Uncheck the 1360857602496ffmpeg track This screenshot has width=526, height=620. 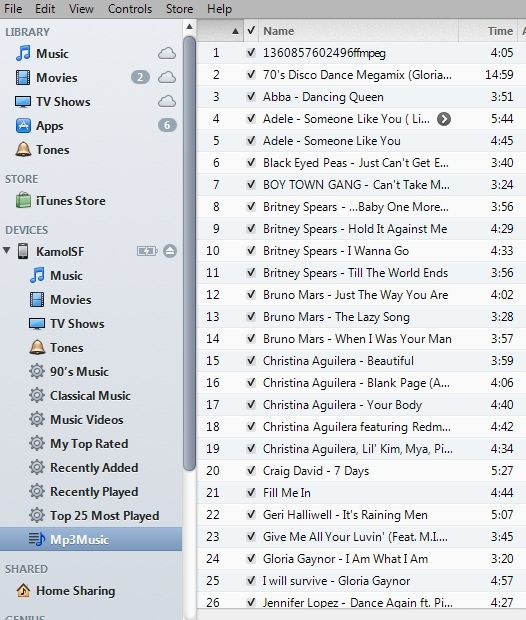click(251, 53)
